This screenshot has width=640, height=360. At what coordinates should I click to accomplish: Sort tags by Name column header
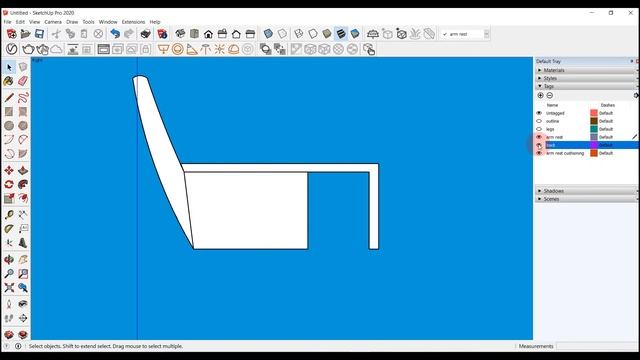552,105
